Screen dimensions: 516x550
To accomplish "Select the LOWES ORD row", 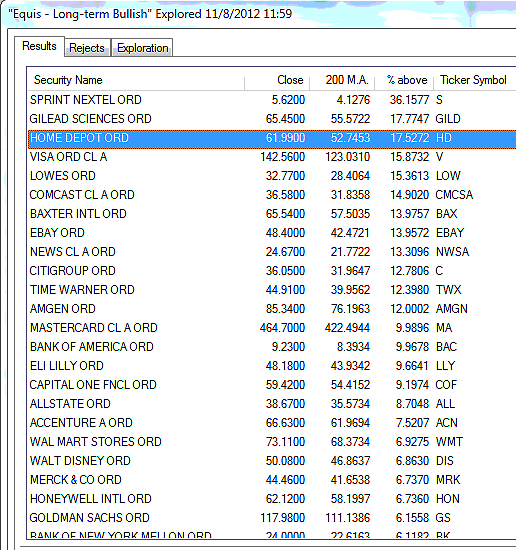I will [272, 176].
